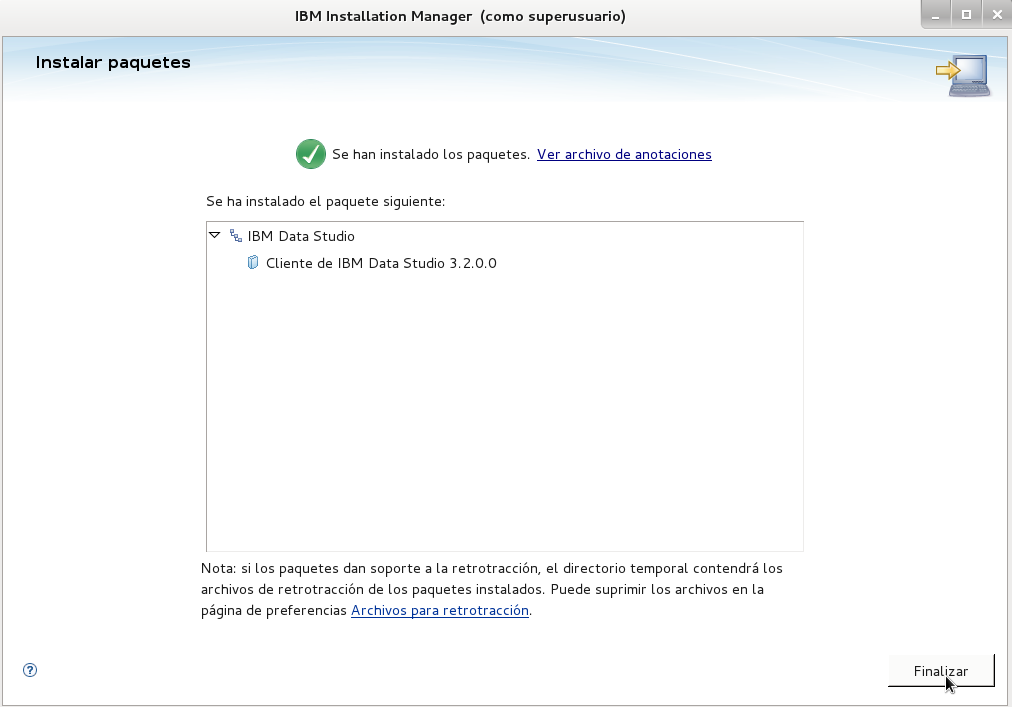Screen dimensions: 1012x707
Task: Click the label Se ha instalado el paquete siguiente:
Action: [x=325, y=201]
